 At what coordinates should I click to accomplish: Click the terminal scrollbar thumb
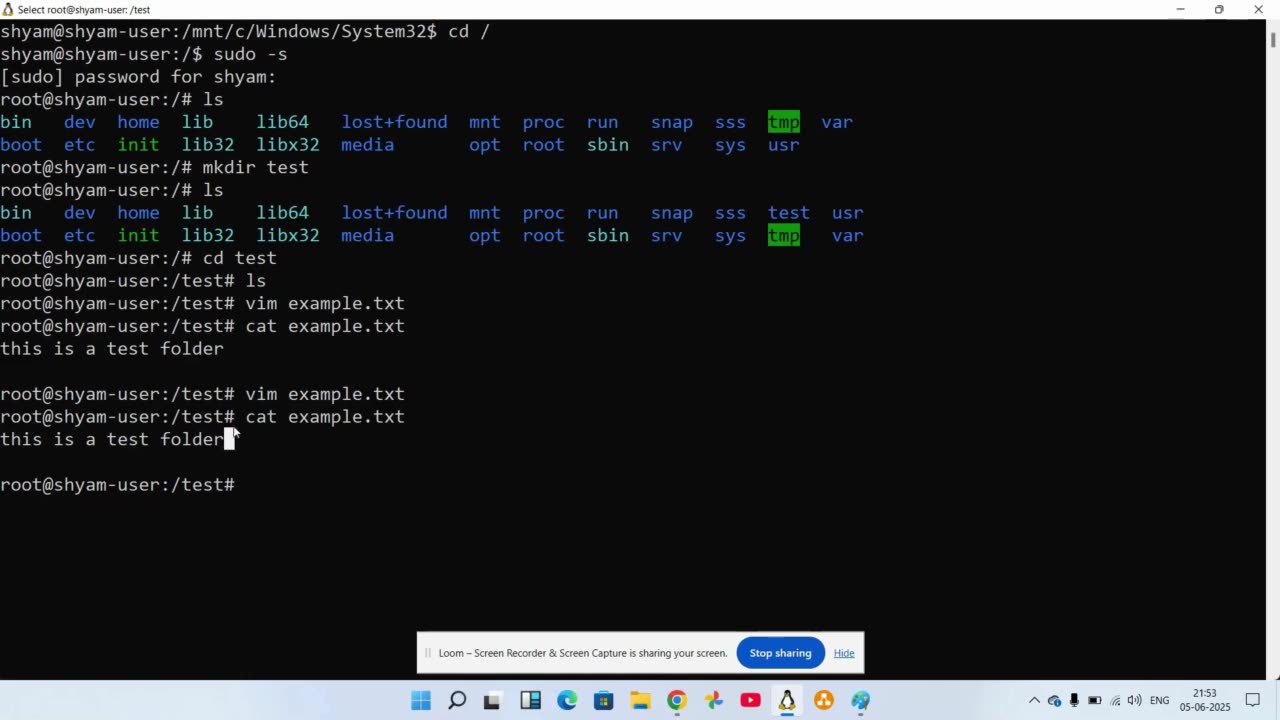coord(1273,39)
